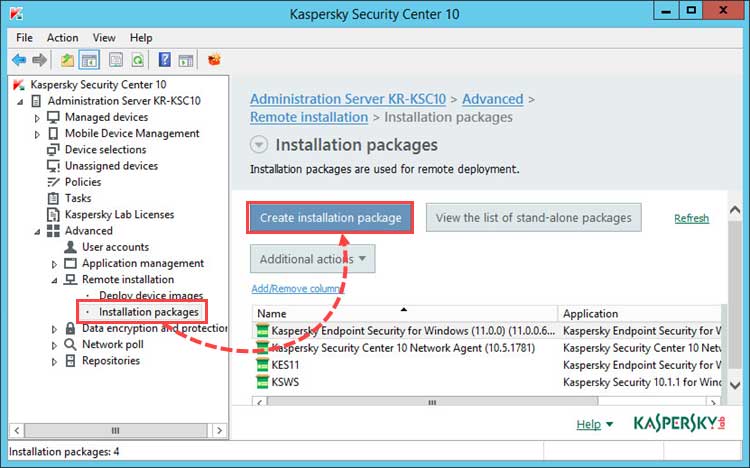
Task: Select the Kaspersky Security Center 10 root node
Action: [x=98, y=85]
